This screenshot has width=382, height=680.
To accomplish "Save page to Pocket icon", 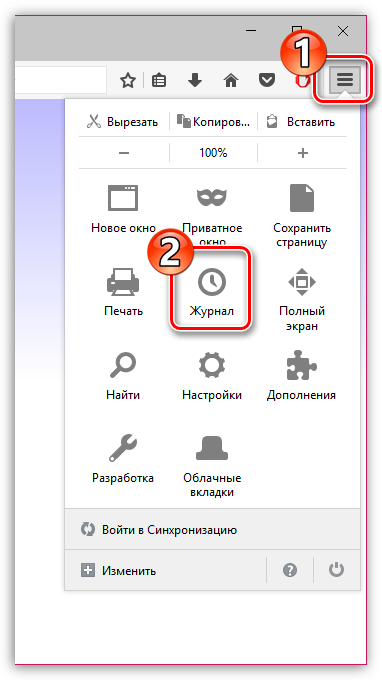I will [266, 80].
